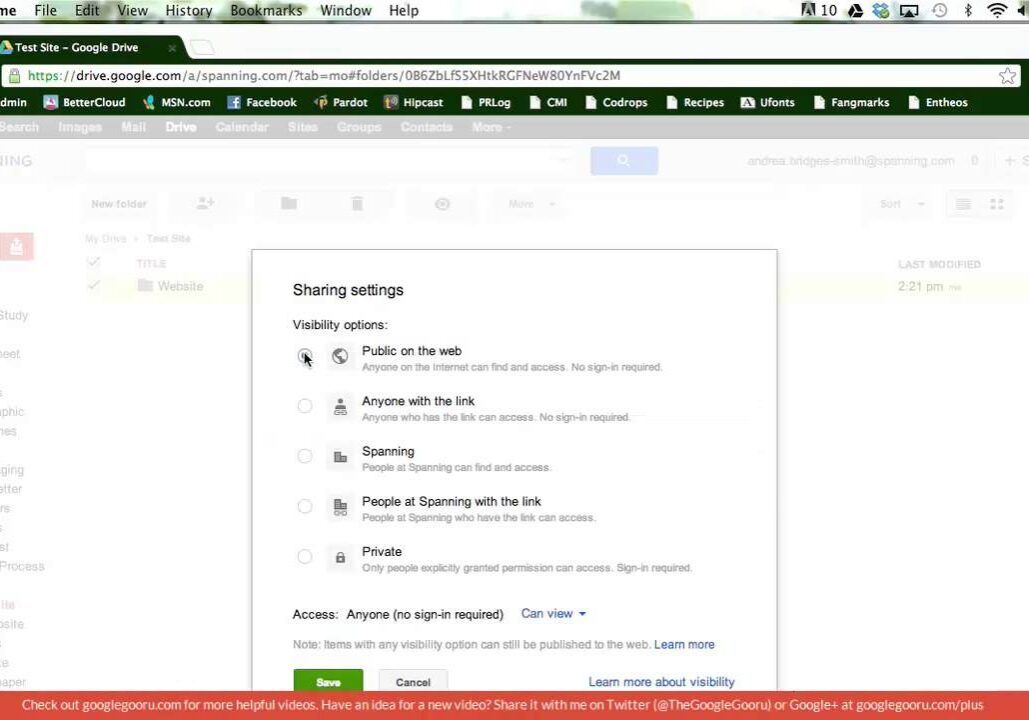Open the Can view access dropdown
The width and height of the screenshot is (1029, 720).
point(553,614)
